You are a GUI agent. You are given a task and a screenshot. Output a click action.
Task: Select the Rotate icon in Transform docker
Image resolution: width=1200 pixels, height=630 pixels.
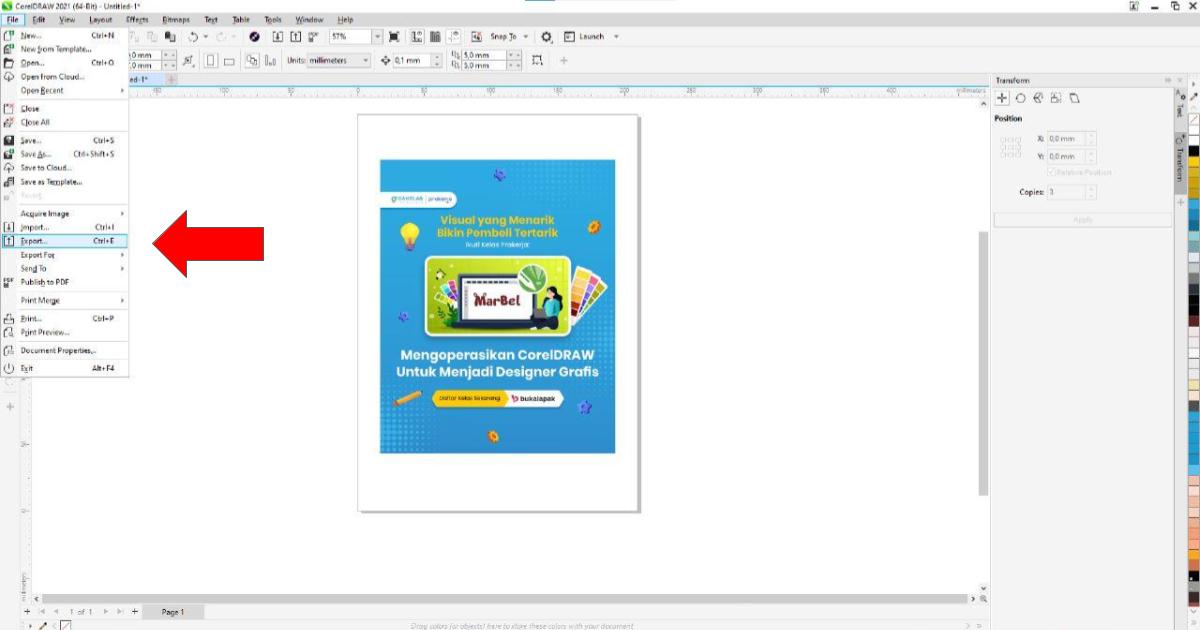pos(1021,98)
